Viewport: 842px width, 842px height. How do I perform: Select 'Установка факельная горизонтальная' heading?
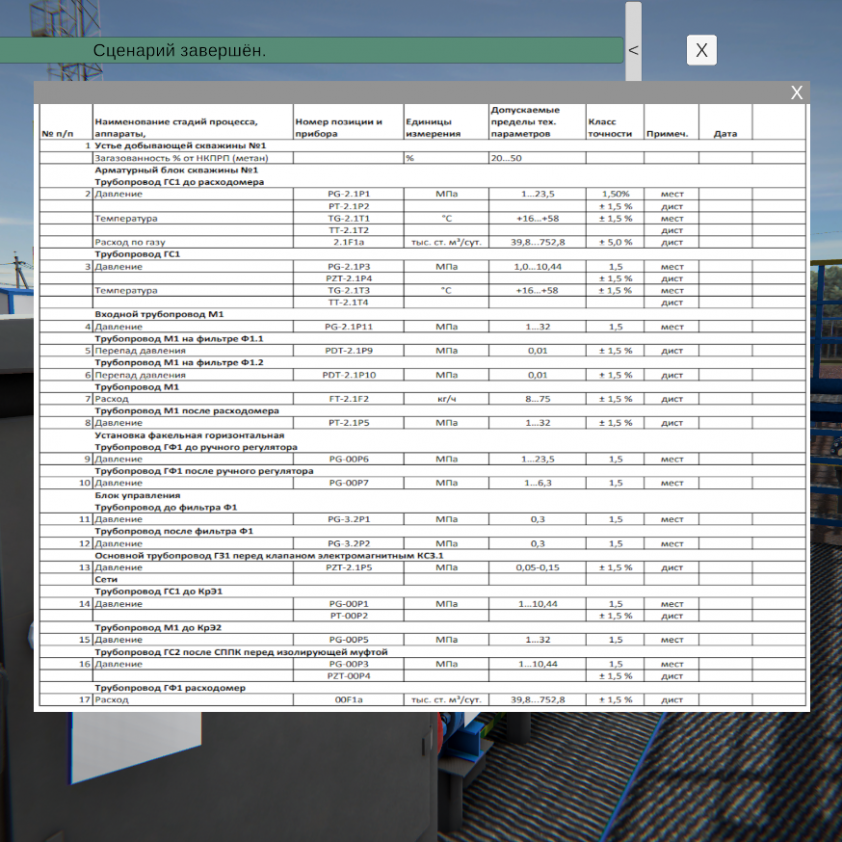click(190, 435)
